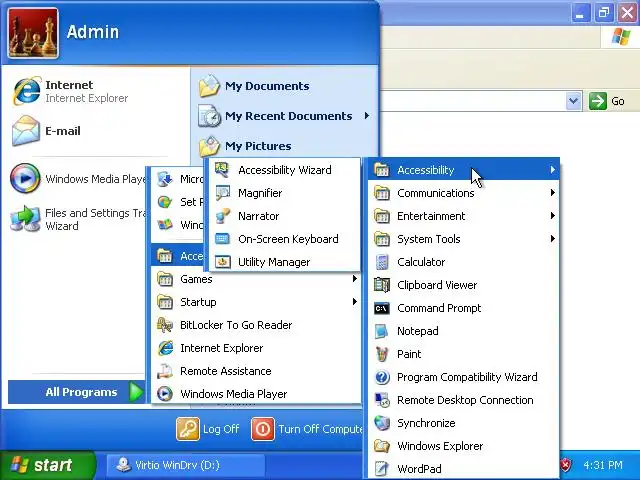The width and height of the screenshot is (640, 480).
Task: Click the Turn Off Computer button
Action: 307,429
